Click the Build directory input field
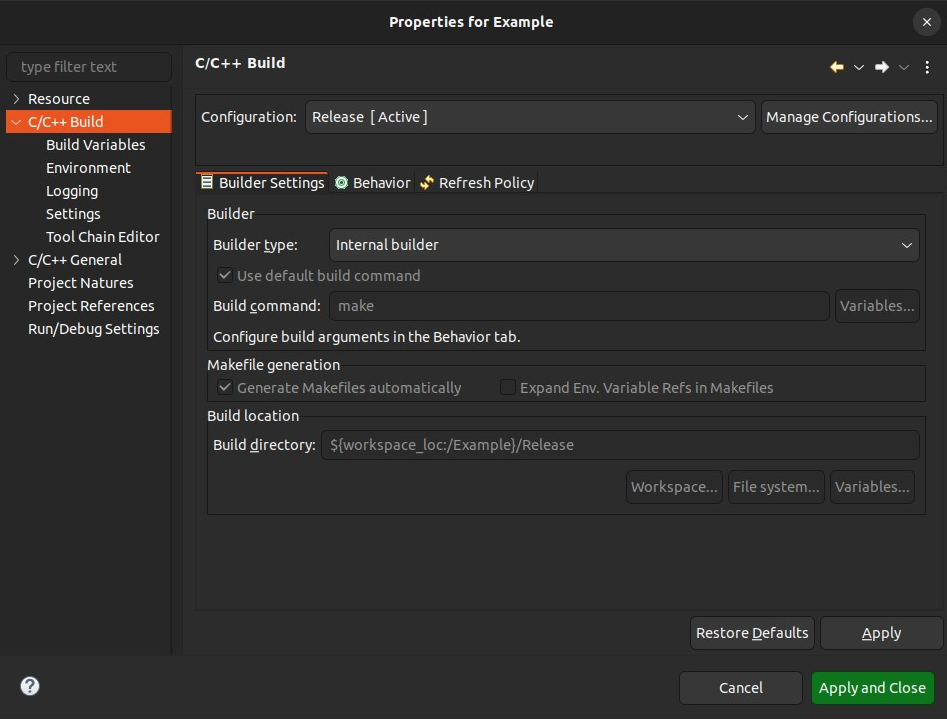Viewport: 947px width, 719px height. click(620, 445)
